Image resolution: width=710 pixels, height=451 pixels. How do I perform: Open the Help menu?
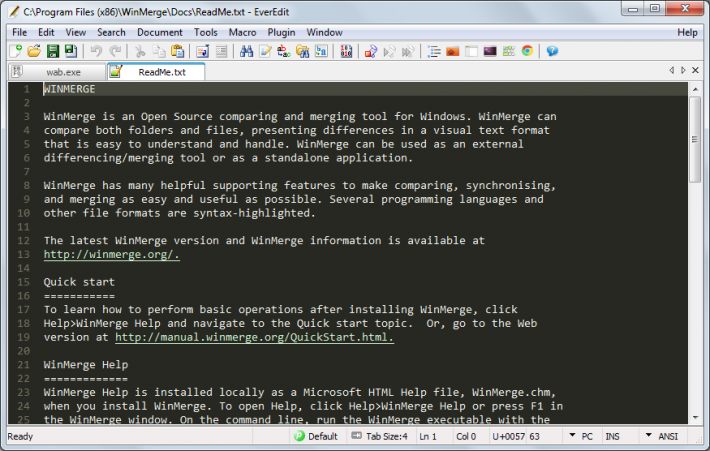point(687,33)
